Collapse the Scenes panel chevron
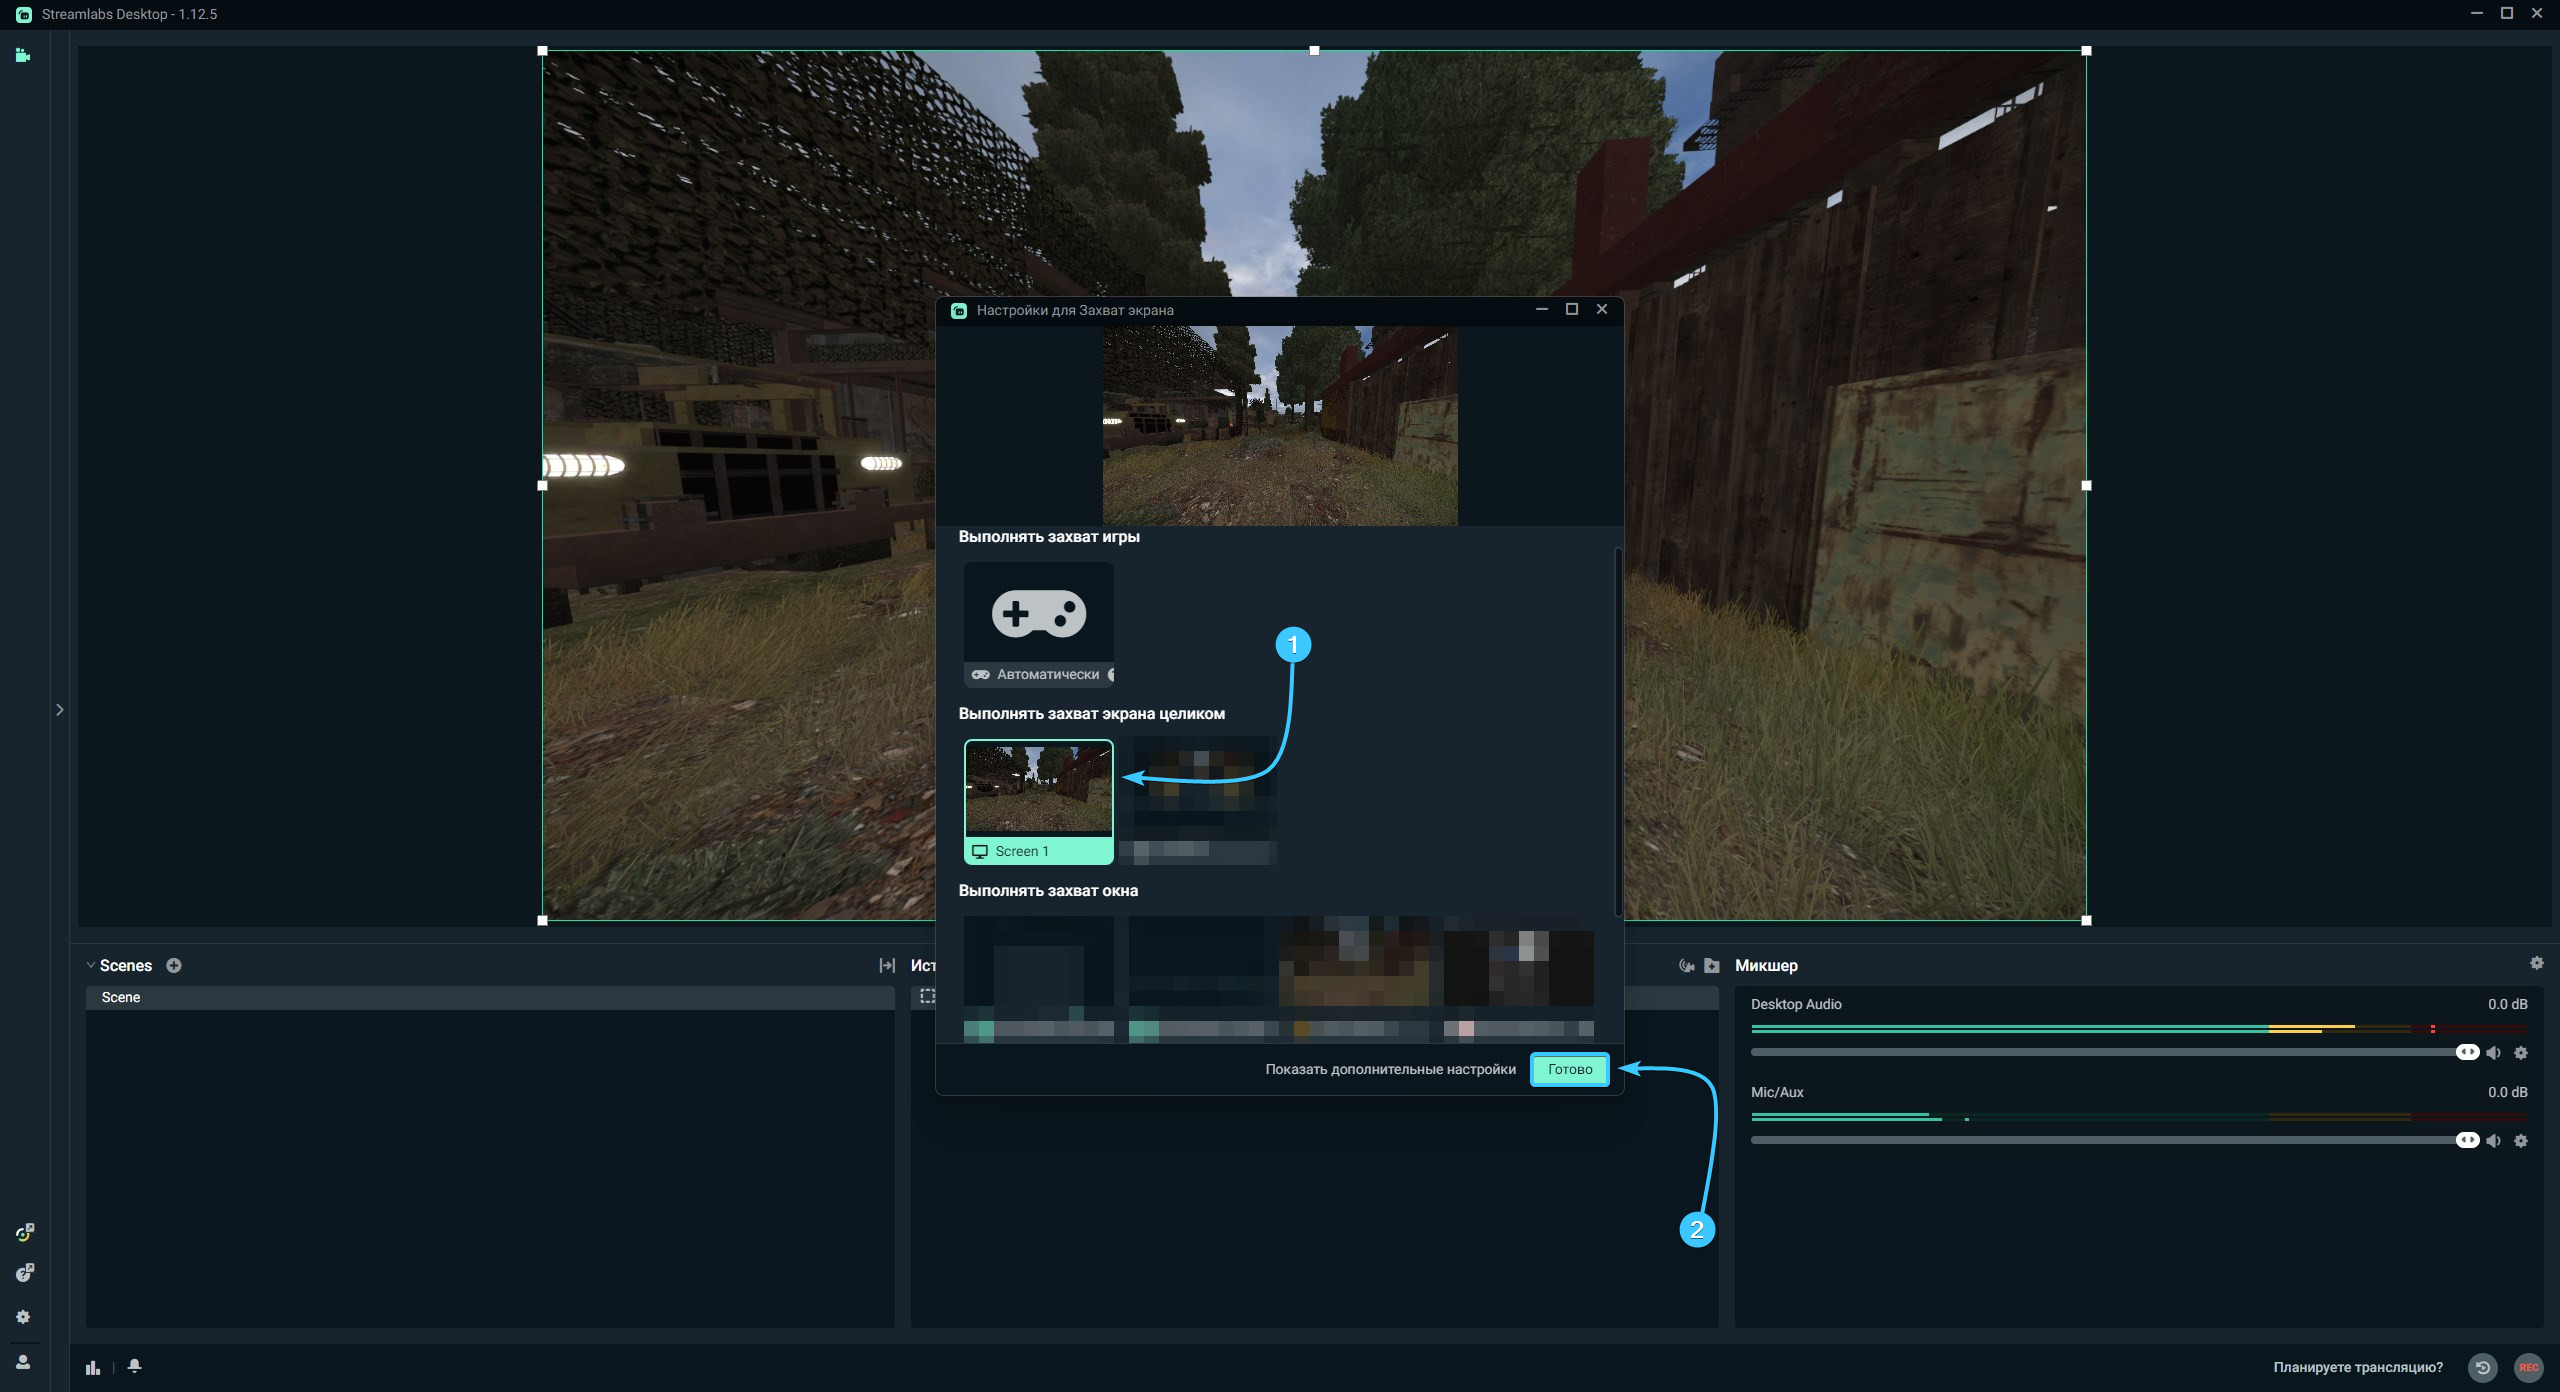This screenshot has height=1392, width=2560. click(90, 965)
